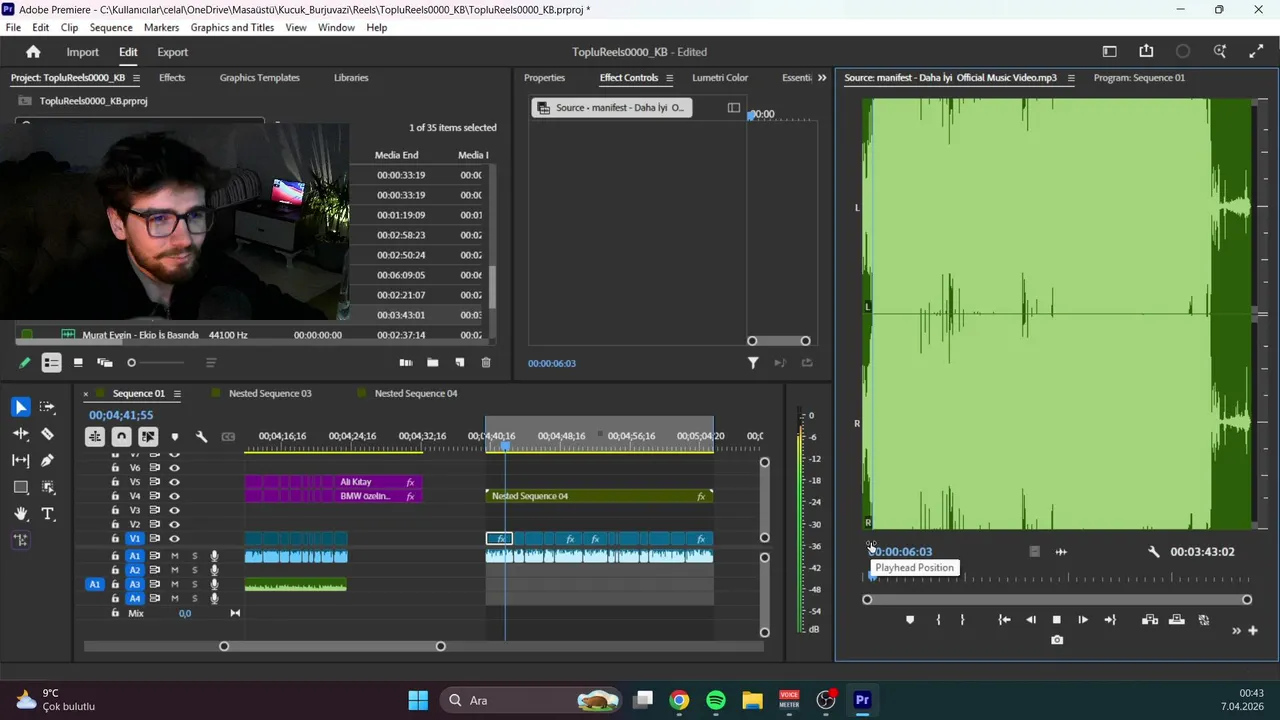This screenshot has width=1280, height=720.
Task: Toggle Linked Selection button
Action: pyautogui.click(x=148, y=436)
